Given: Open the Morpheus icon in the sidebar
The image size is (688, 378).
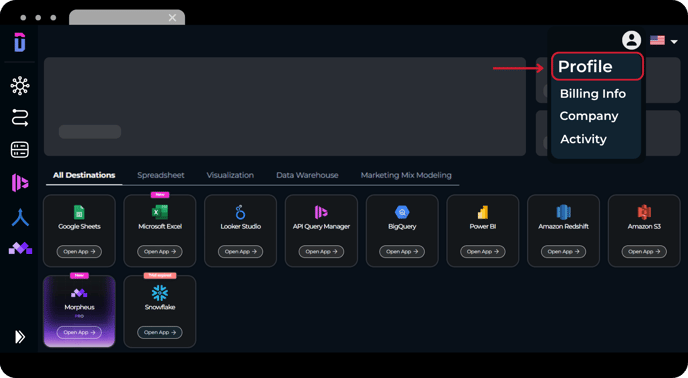Looking at the screenshot, I should [x=20, y=248].
